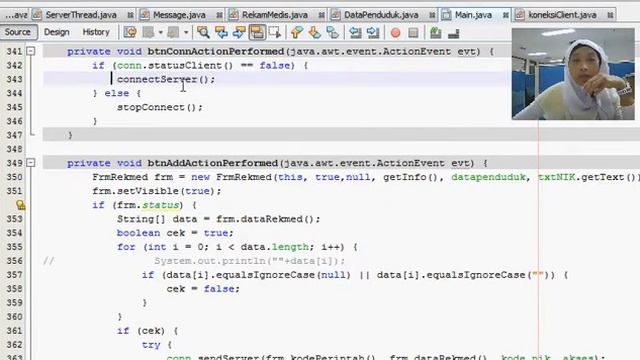Open the DataPenduduk.java tab
The image size is (640, 360).
tap(381, 15)
